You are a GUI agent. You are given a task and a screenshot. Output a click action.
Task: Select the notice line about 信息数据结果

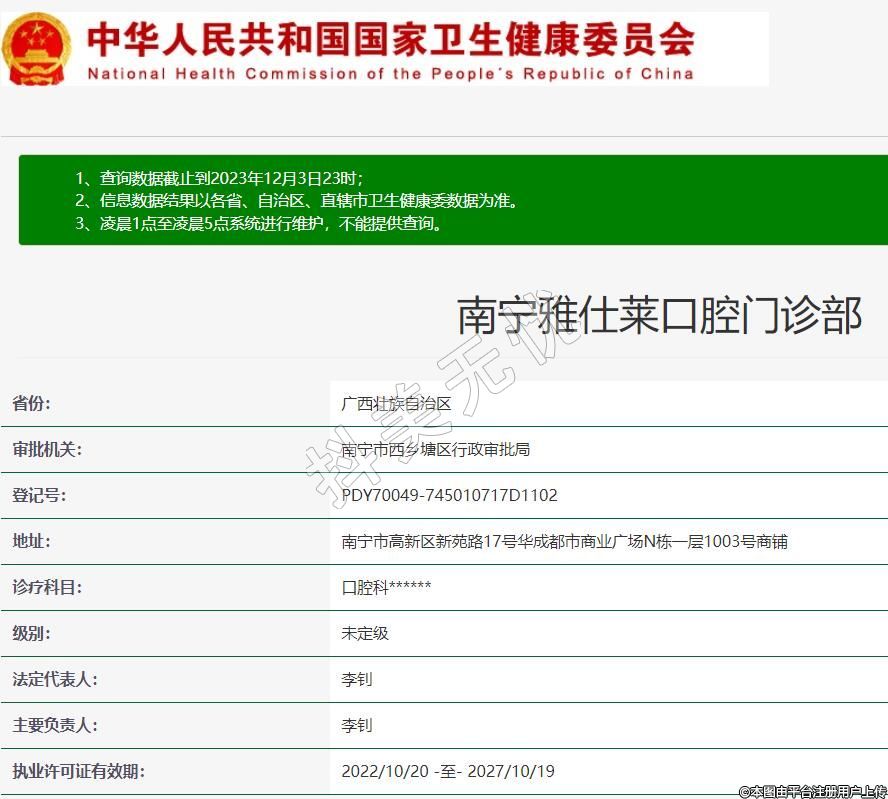(x=297, y=200)
